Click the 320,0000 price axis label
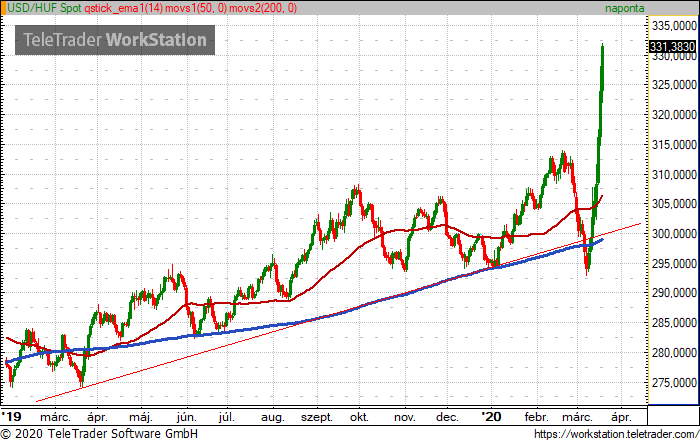 674,115
